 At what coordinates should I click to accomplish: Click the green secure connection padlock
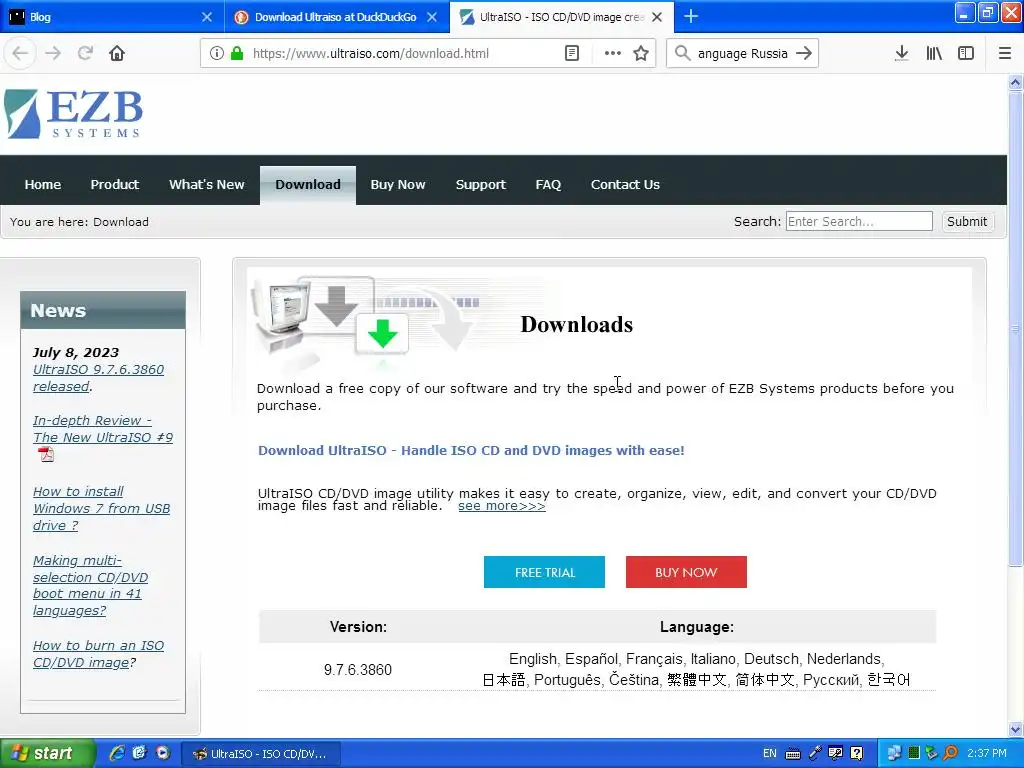237,53
